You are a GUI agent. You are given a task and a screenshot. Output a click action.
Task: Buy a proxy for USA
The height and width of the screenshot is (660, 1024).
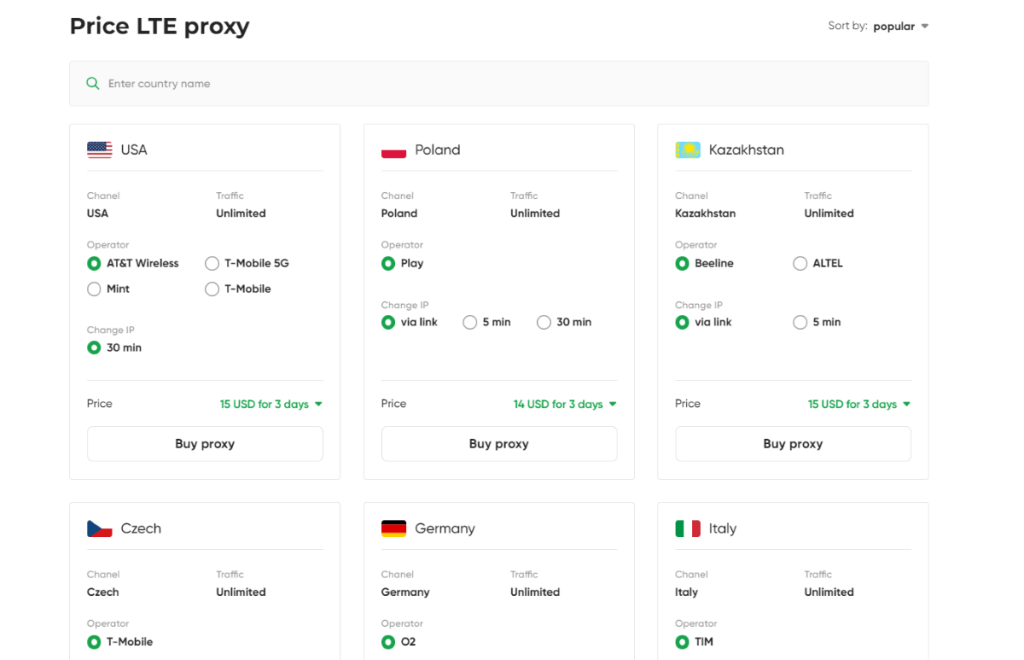pos(204,443)
